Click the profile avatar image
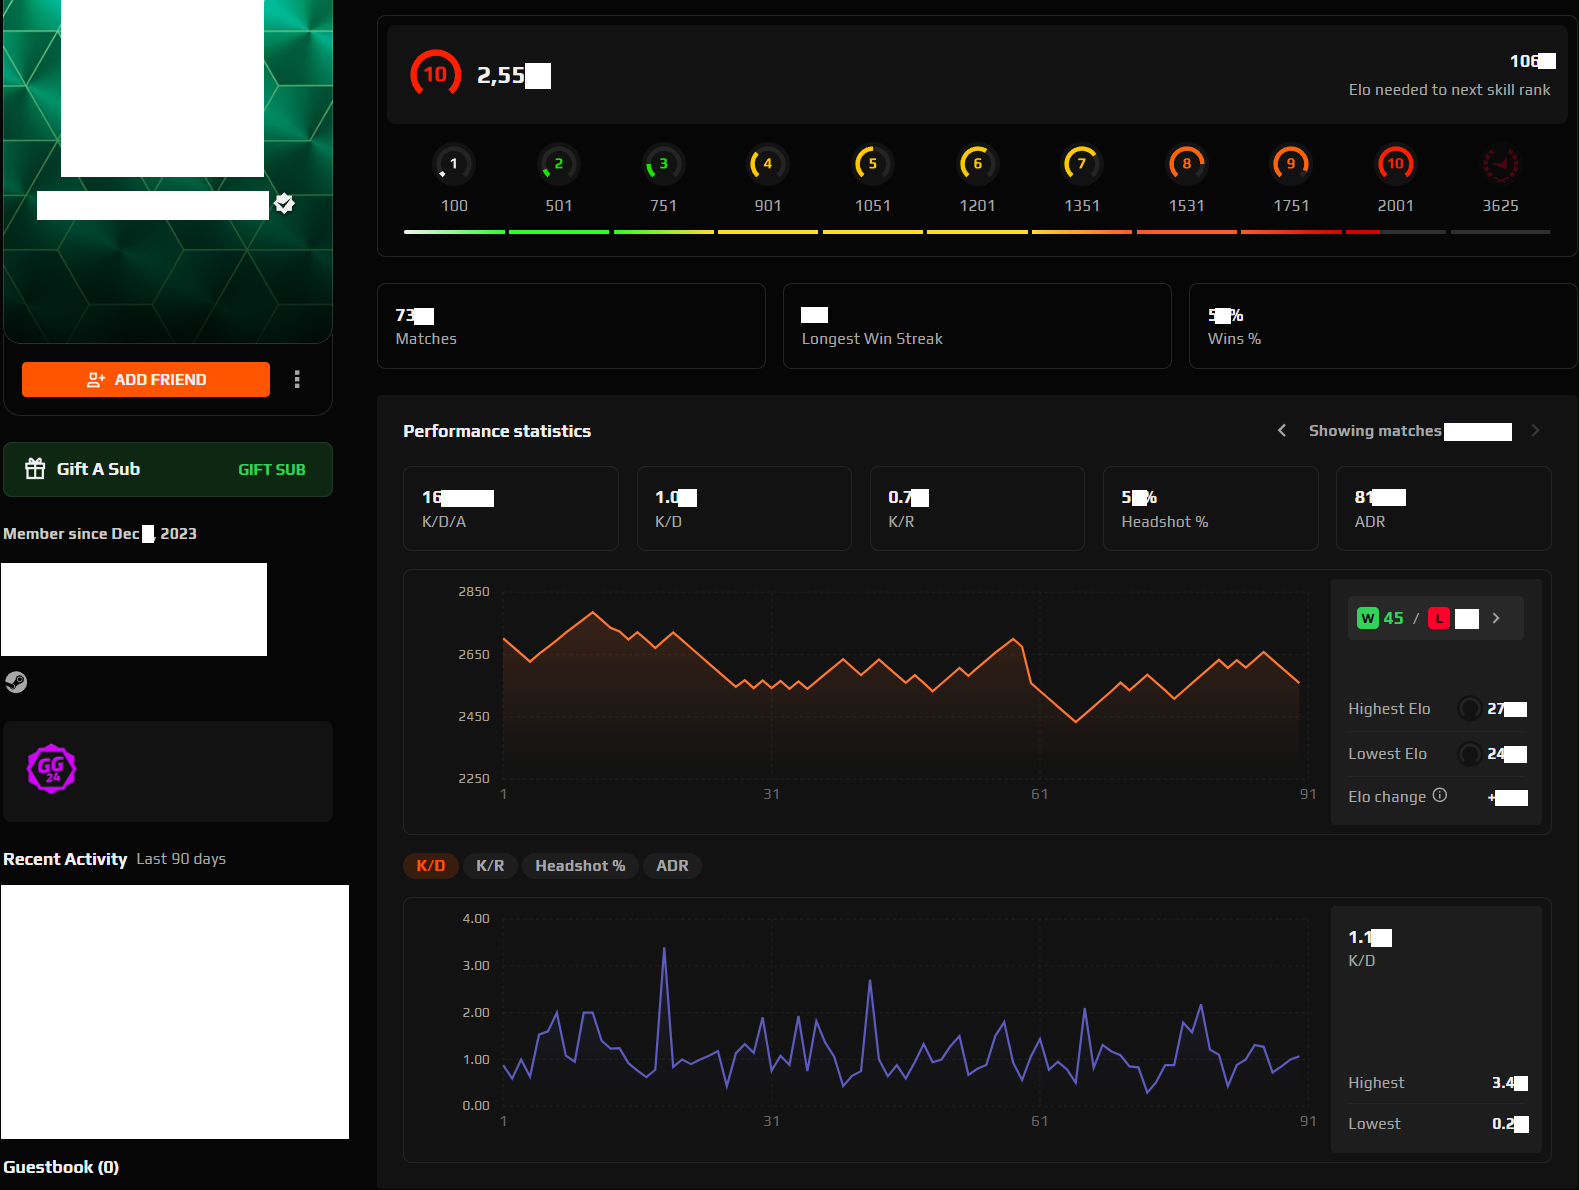The image size is (1579, 1190). pyautogui.click(x=163, y=88)
